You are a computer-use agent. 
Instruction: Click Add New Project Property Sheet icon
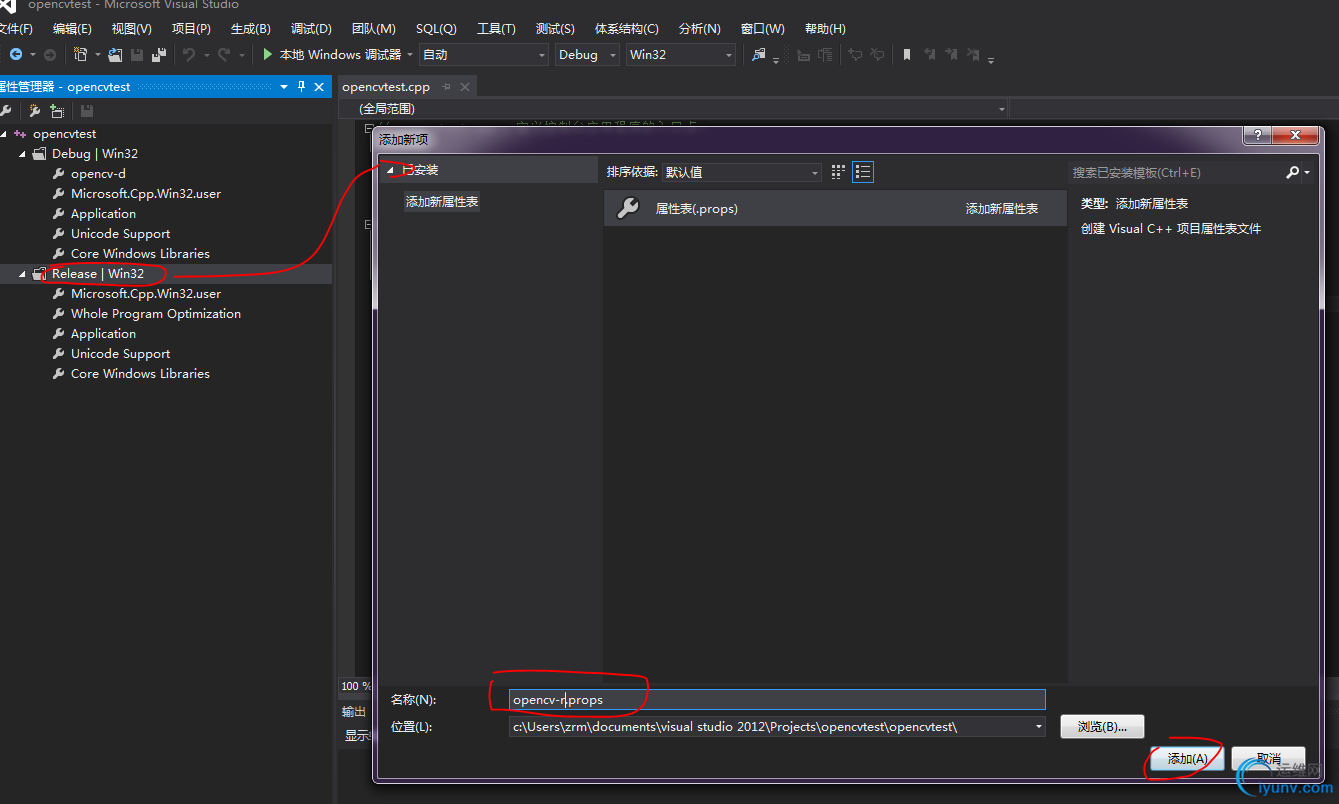click(x=35, y=111)
